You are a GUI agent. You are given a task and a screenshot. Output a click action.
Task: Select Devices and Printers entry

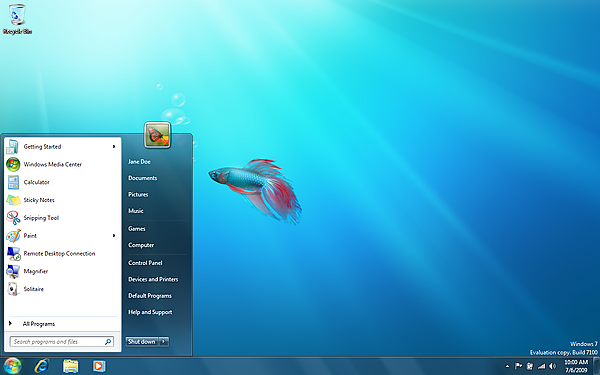pyautogui.click(x=153, y=279)
